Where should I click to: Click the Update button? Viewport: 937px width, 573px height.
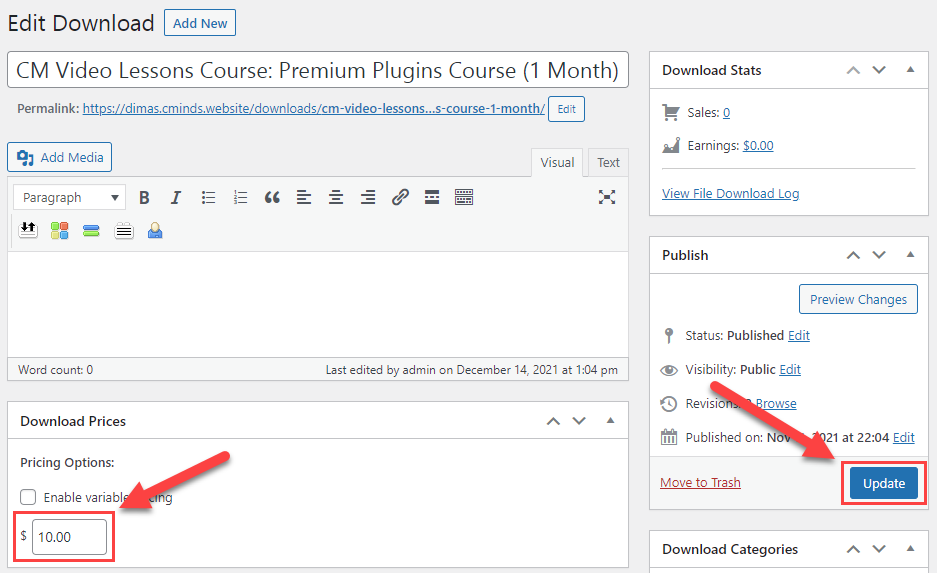884,483
